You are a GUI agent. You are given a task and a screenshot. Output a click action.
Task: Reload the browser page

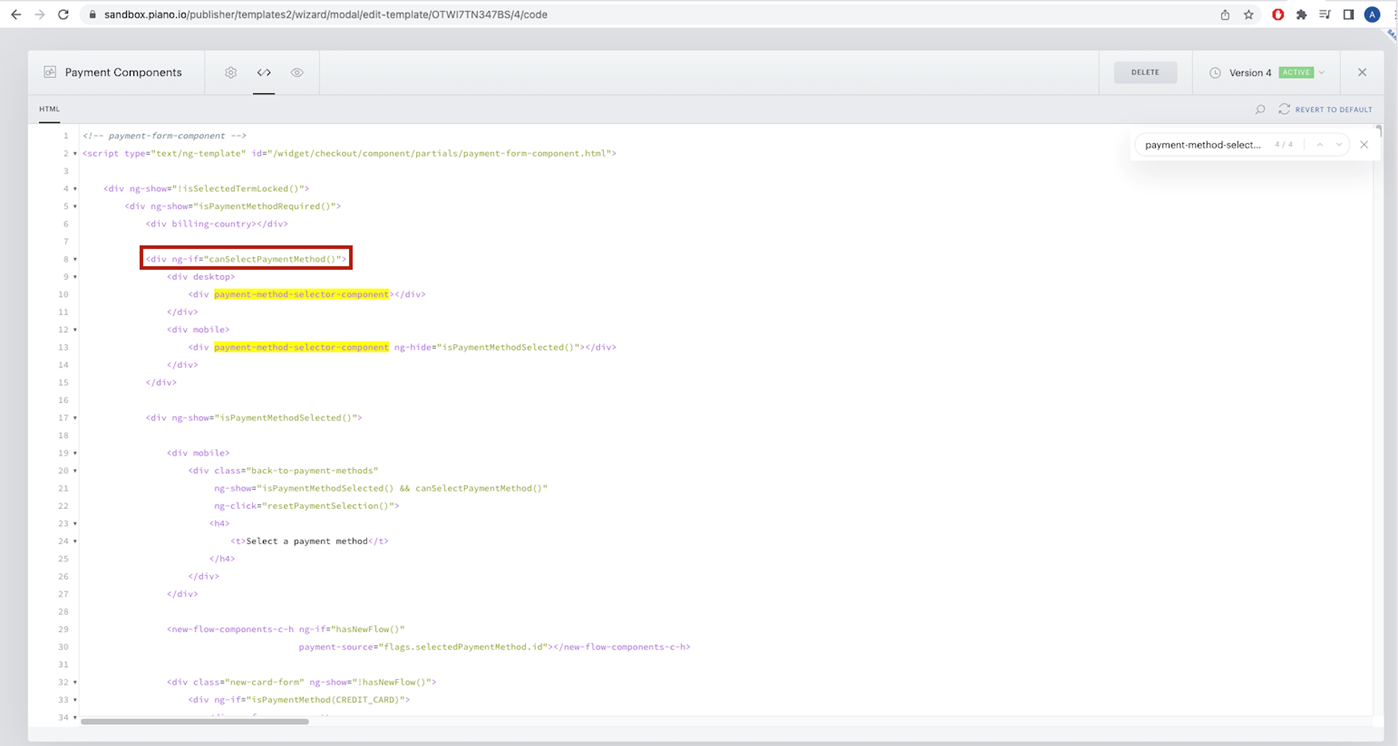coord(64,15)
